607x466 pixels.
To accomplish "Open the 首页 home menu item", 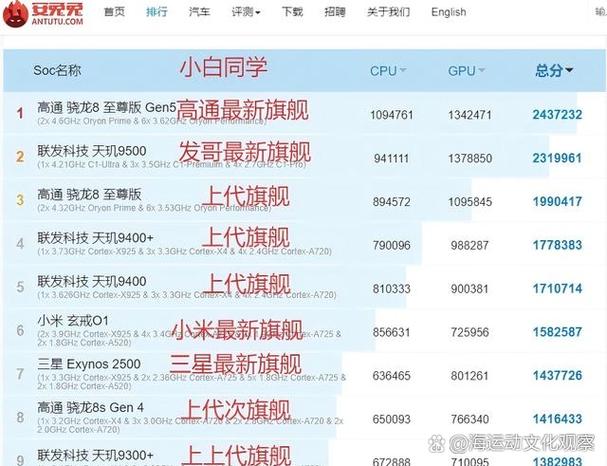I will click(115, 12).
